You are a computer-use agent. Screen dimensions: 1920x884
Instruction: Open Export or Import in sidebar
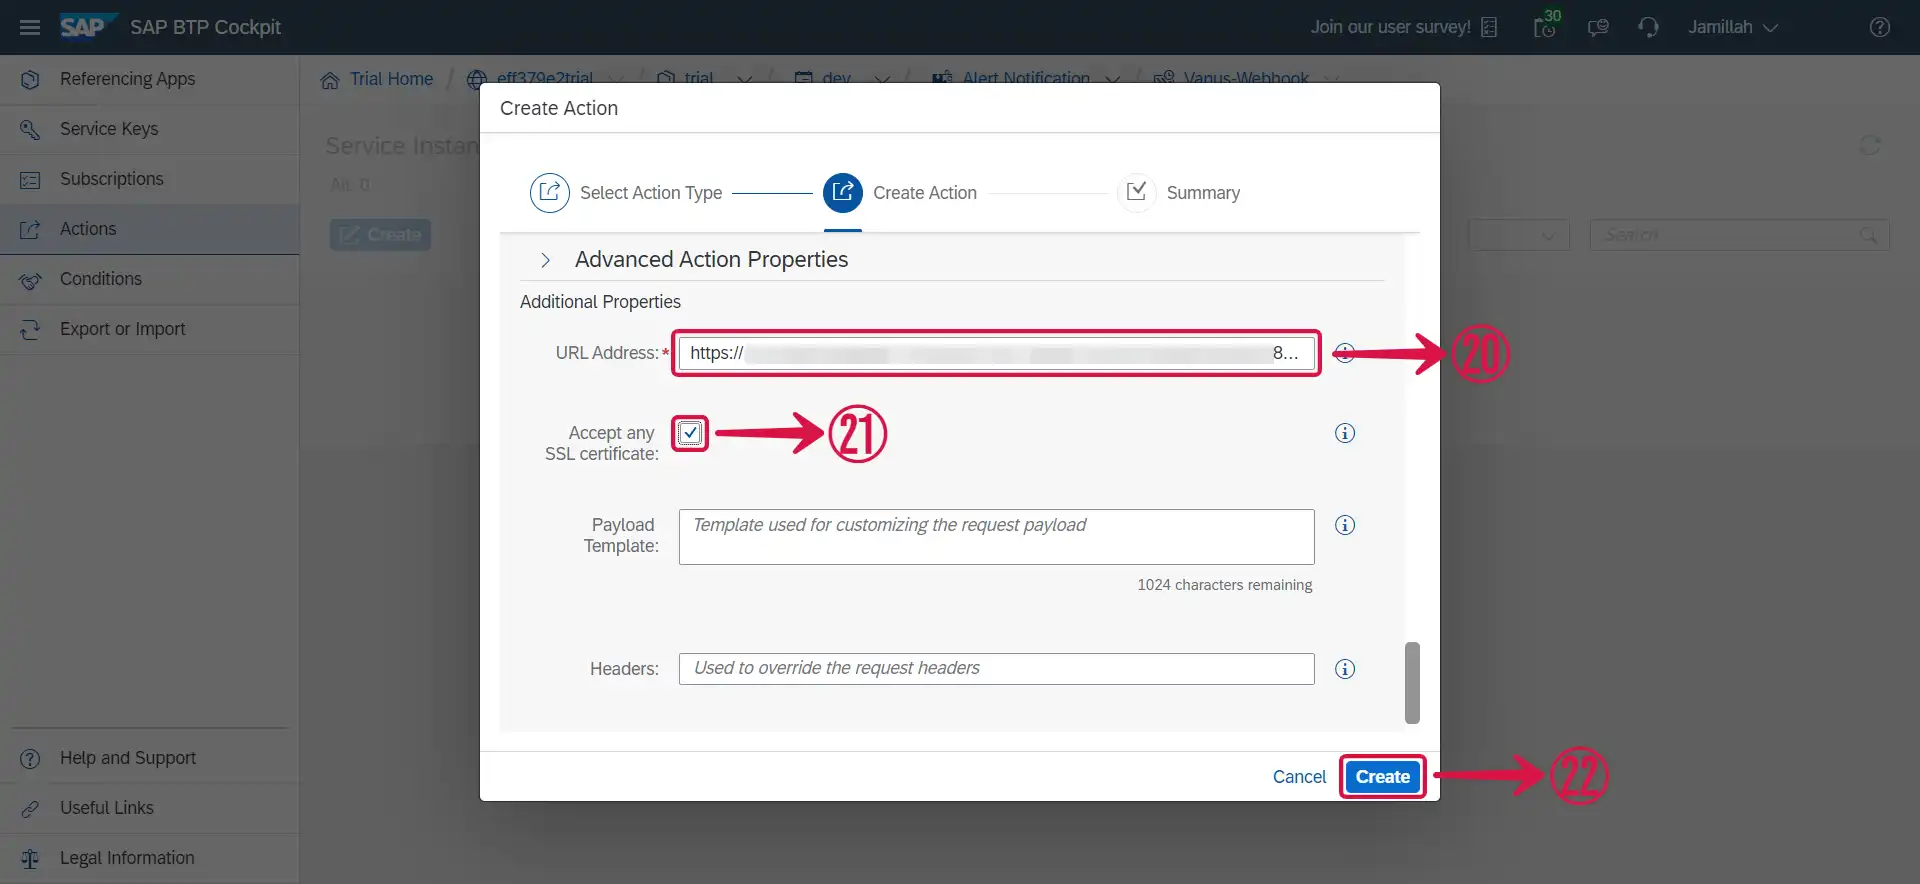[150, 329]
